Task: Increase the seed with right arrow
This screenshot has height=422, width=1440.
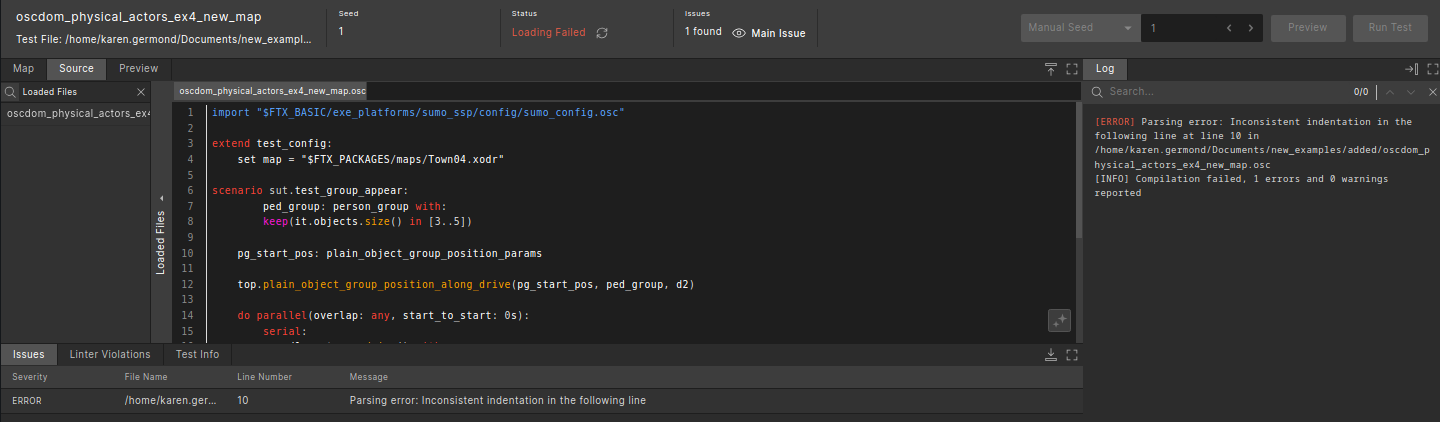Action: pyautogui.click(x=1250, y=28)
